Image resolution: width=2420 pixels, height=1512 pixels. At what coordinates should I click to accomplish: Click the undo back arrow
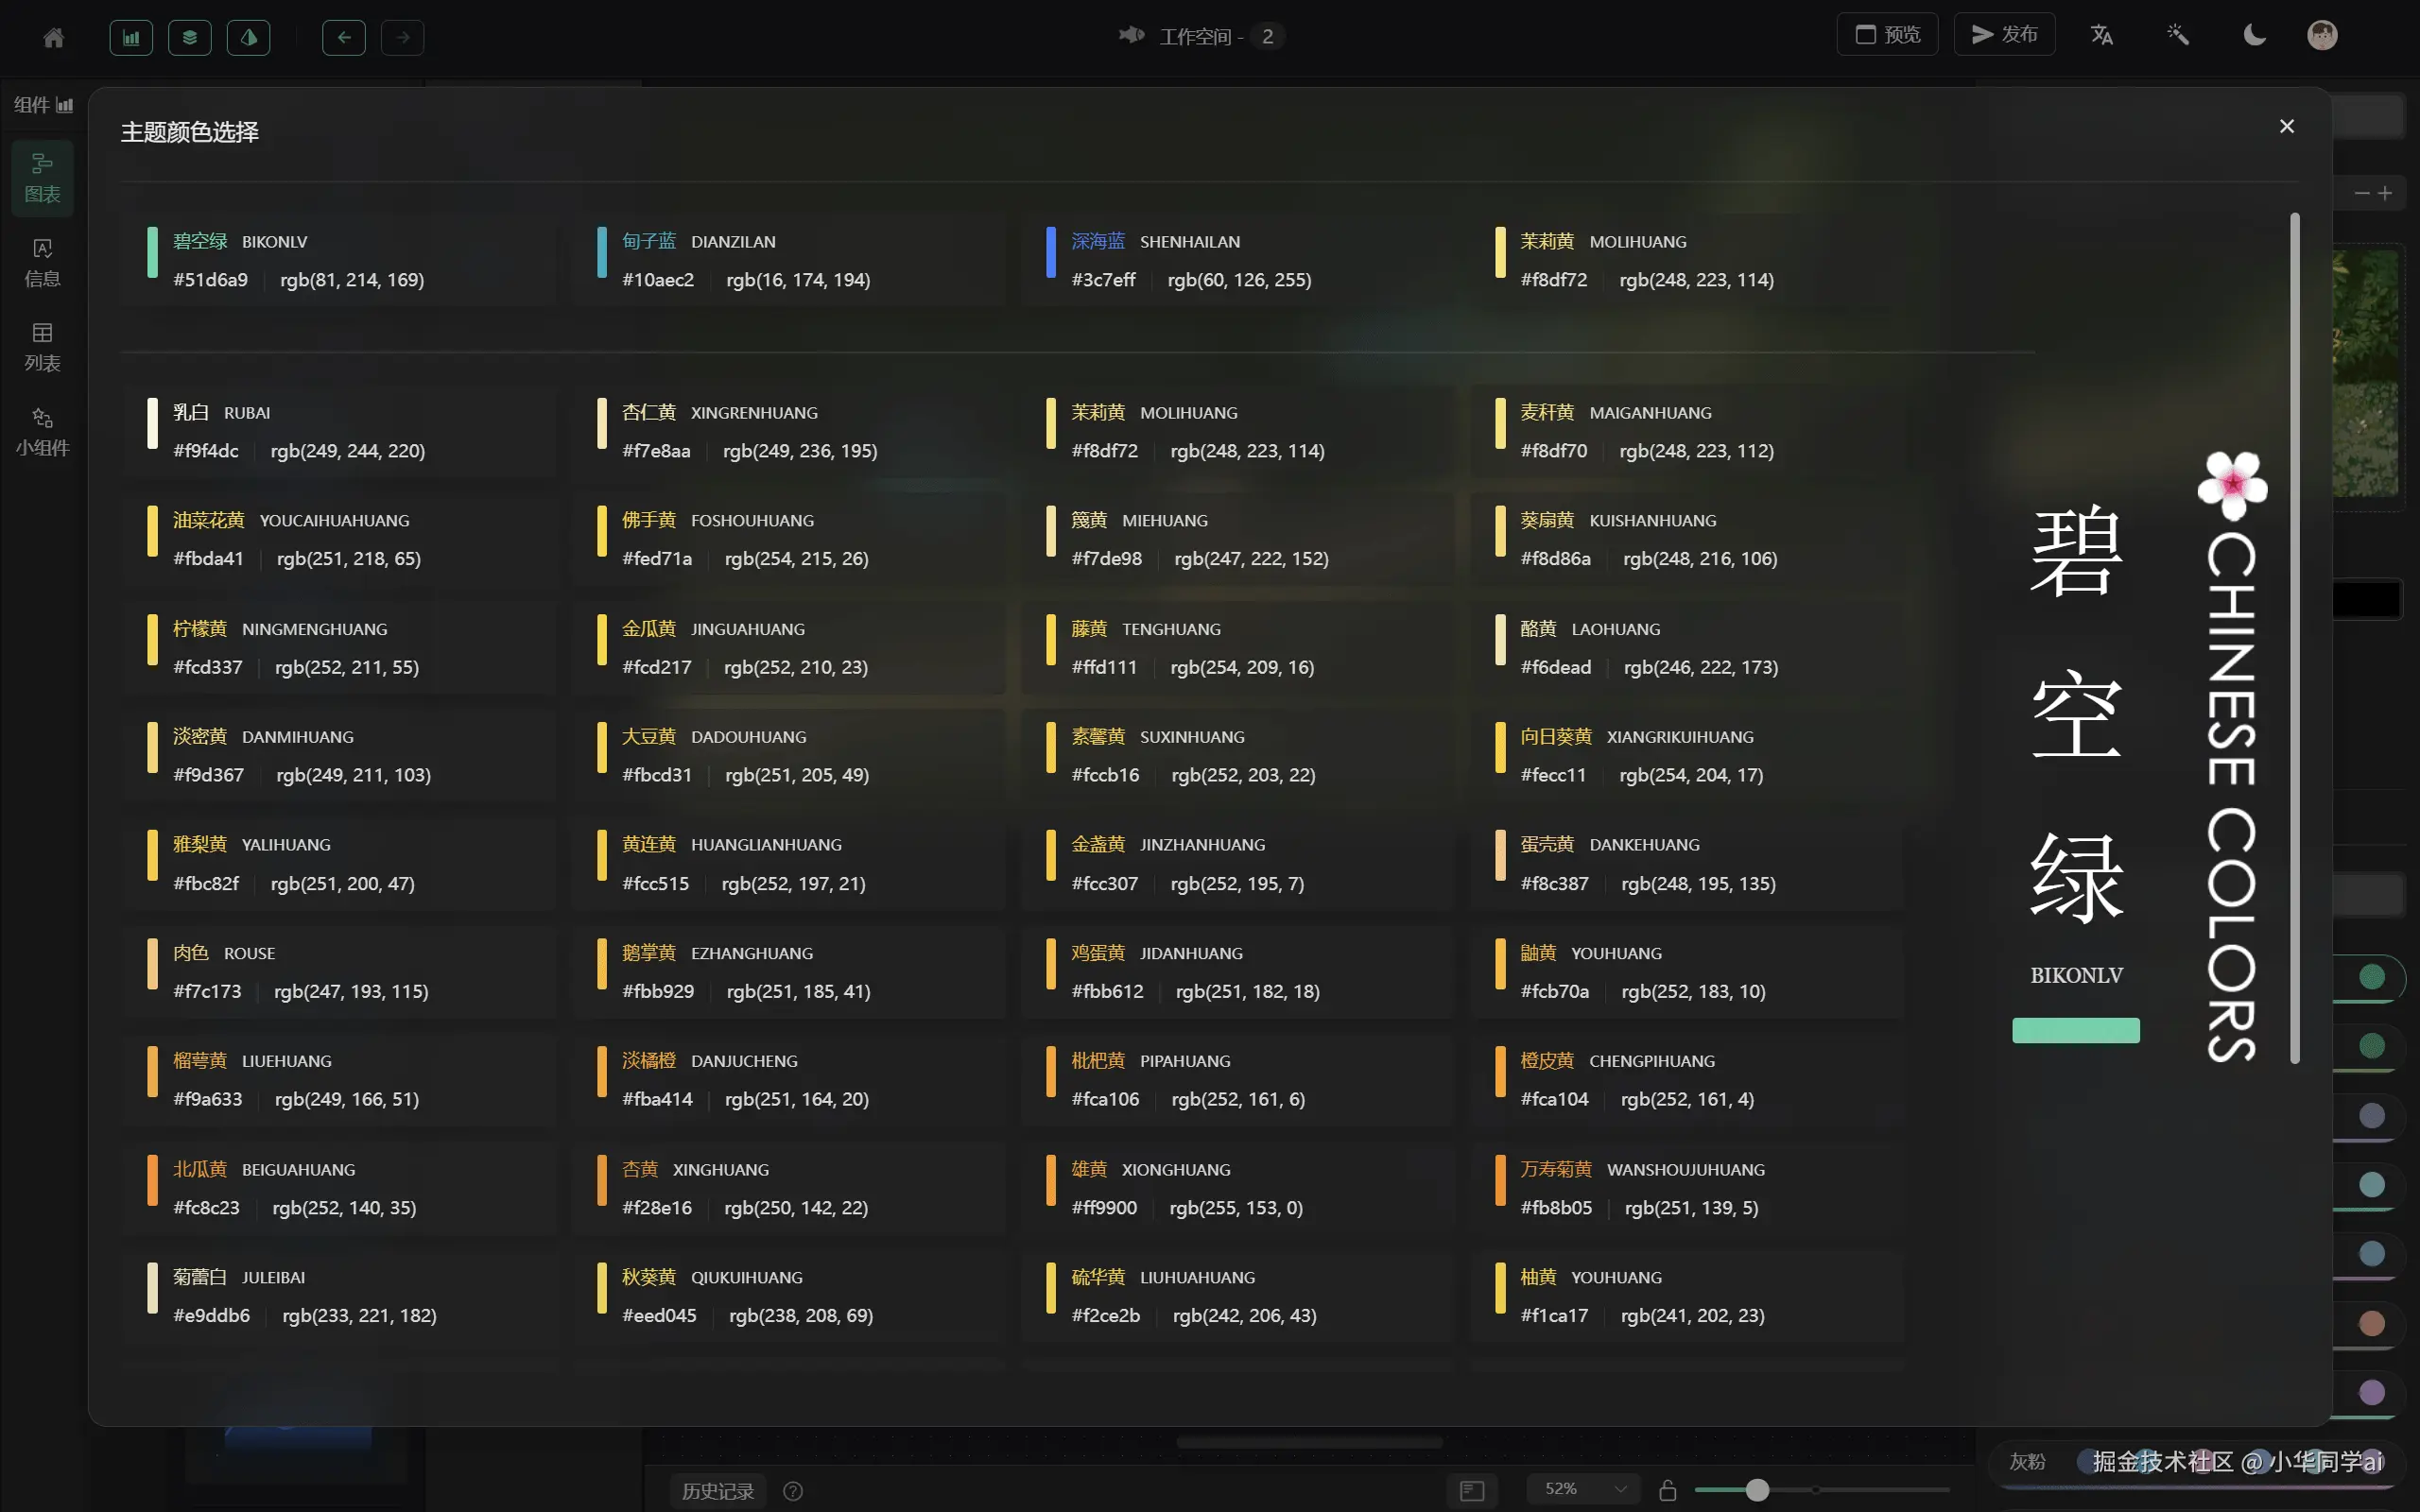click(x=344, y=37)
